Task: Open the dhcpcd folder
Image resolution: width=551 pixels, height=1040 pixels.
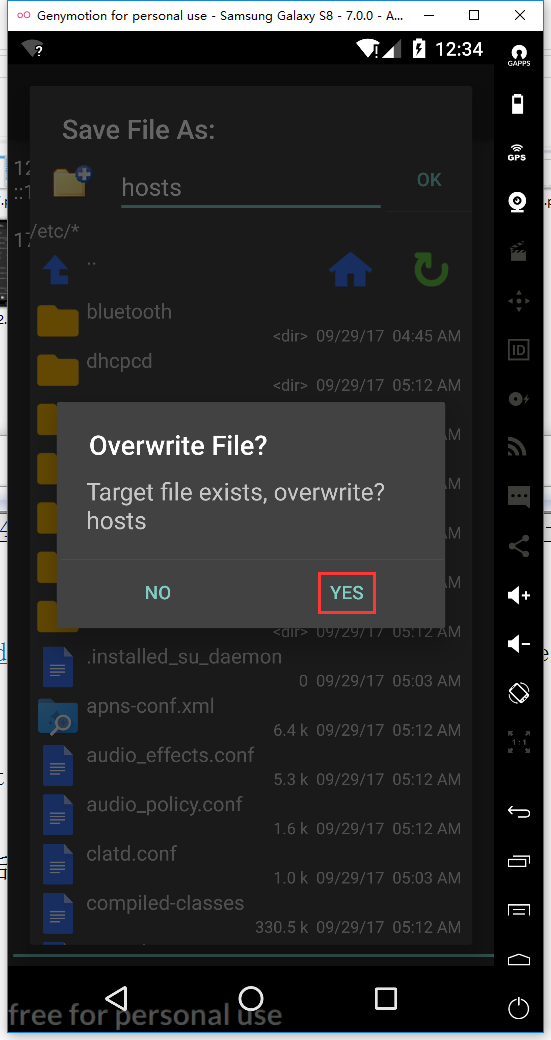Action: [x=251, y=371]
